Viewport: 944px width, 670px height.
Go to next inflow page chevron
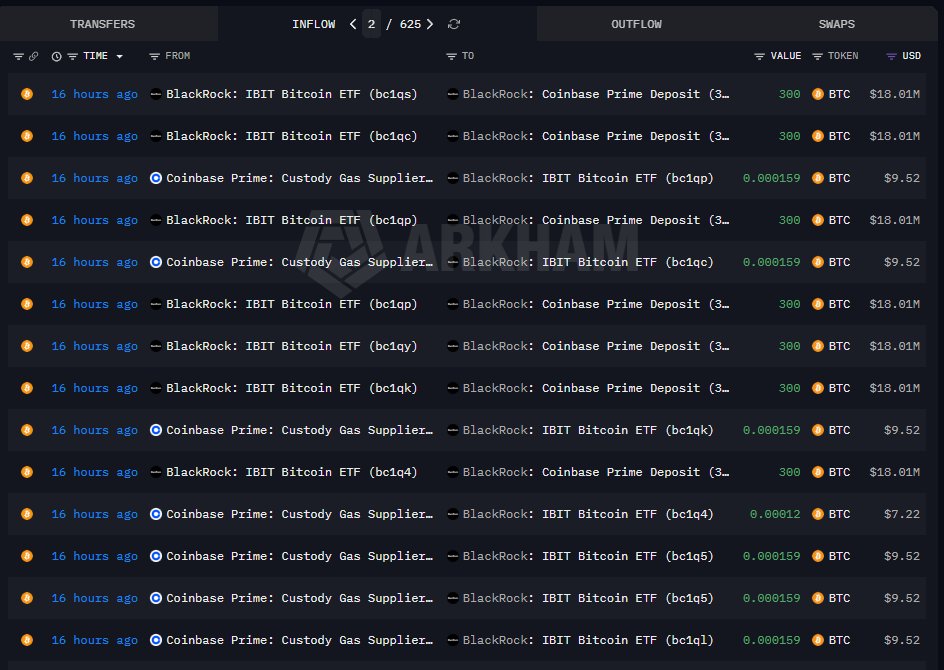(430, 24)
